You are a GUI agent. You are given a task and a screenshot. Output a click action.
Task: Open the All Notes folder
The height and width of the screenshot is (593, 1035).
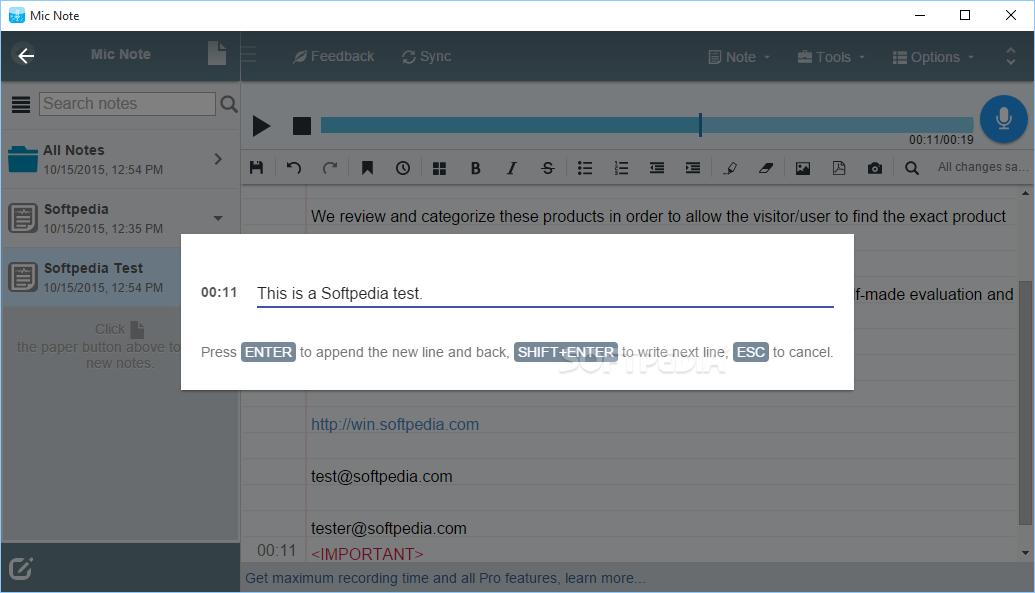click(x=121, y=159)
